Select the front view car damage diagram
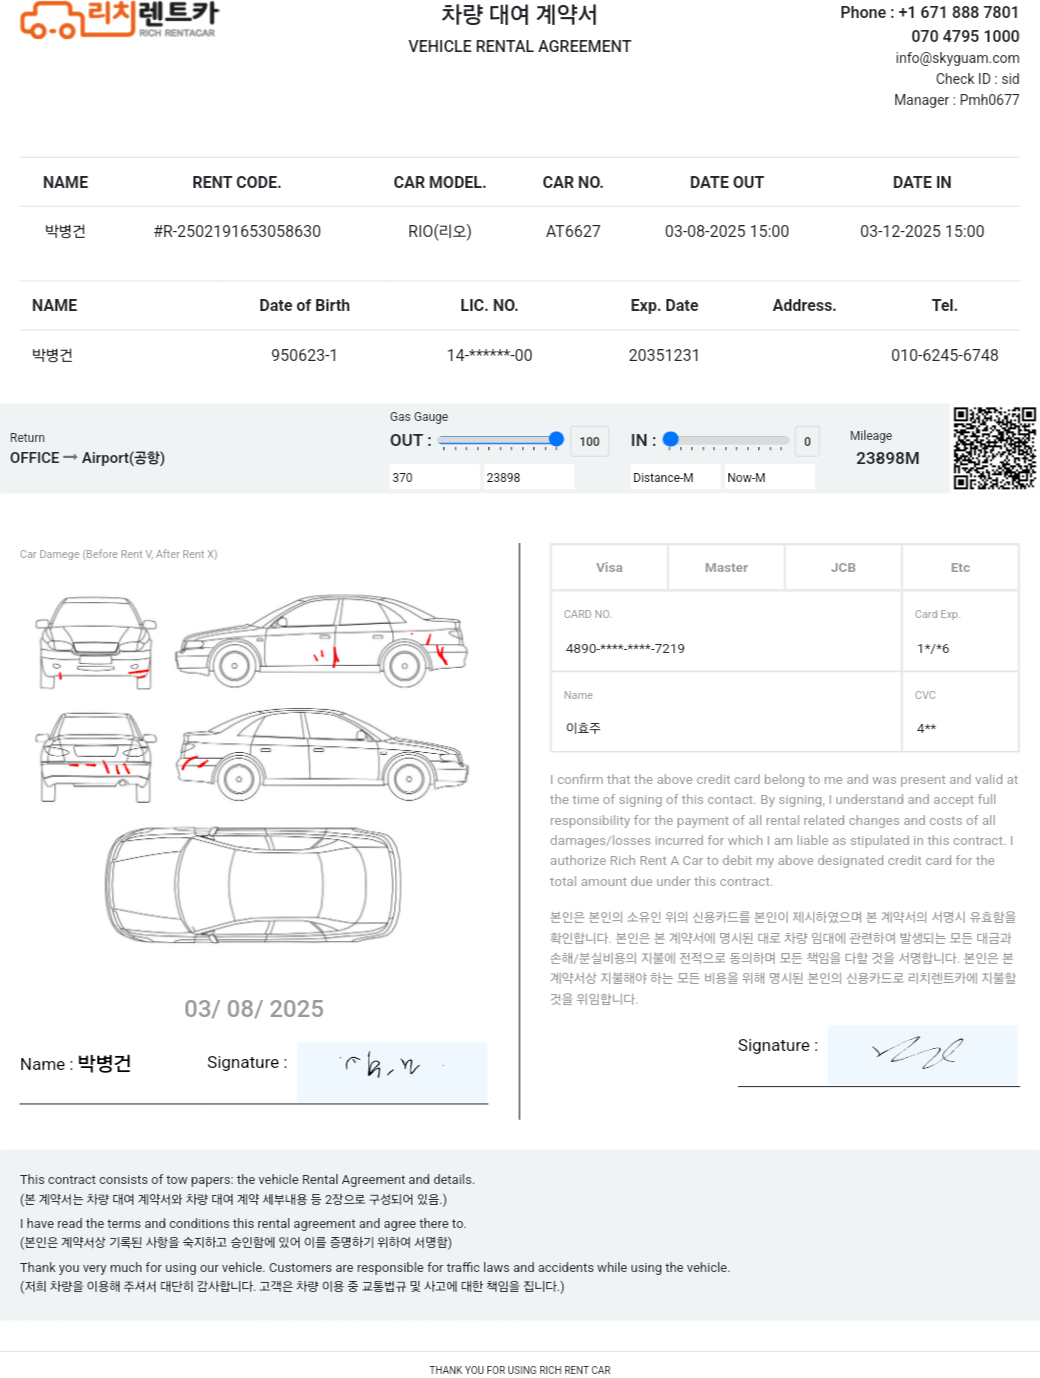1040x1378 pixels. tap(97, 643)
